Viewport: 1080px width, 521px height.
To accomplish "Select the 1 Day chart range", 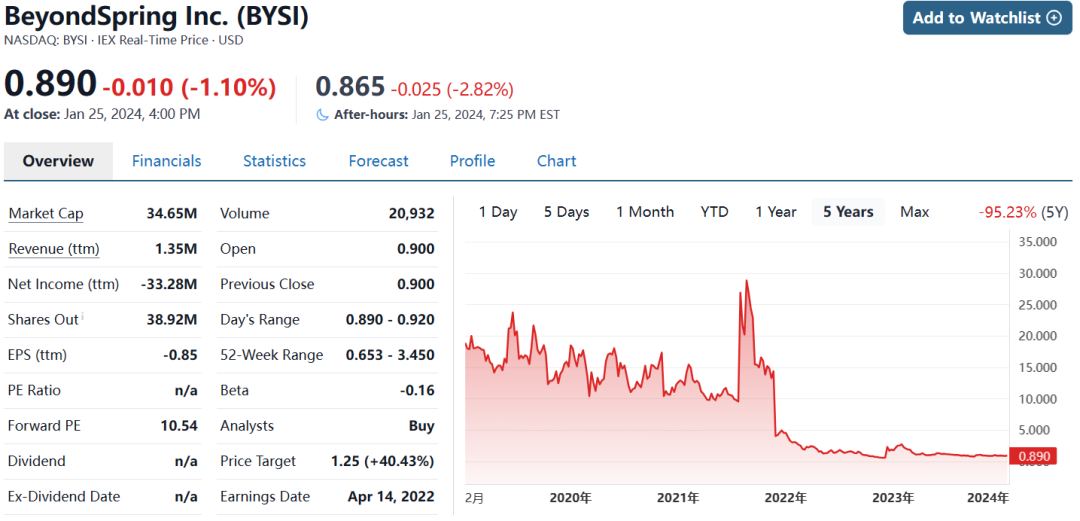I will pos(498,212).
